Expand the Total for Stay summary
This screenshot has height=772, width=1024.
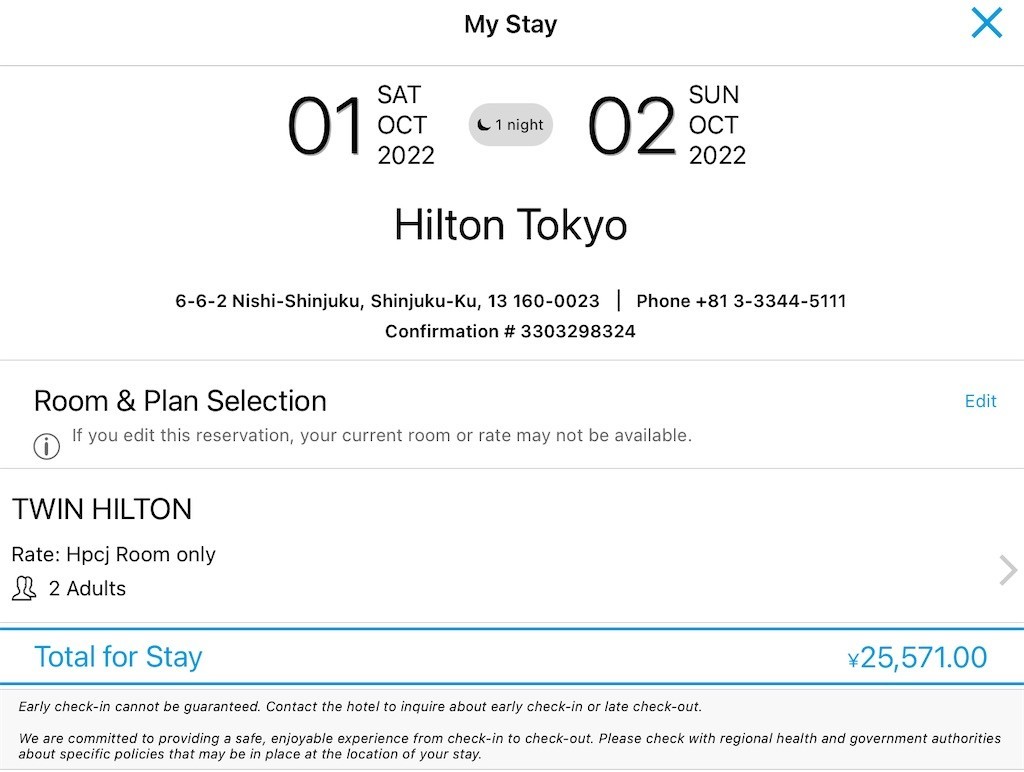[512, 657]
